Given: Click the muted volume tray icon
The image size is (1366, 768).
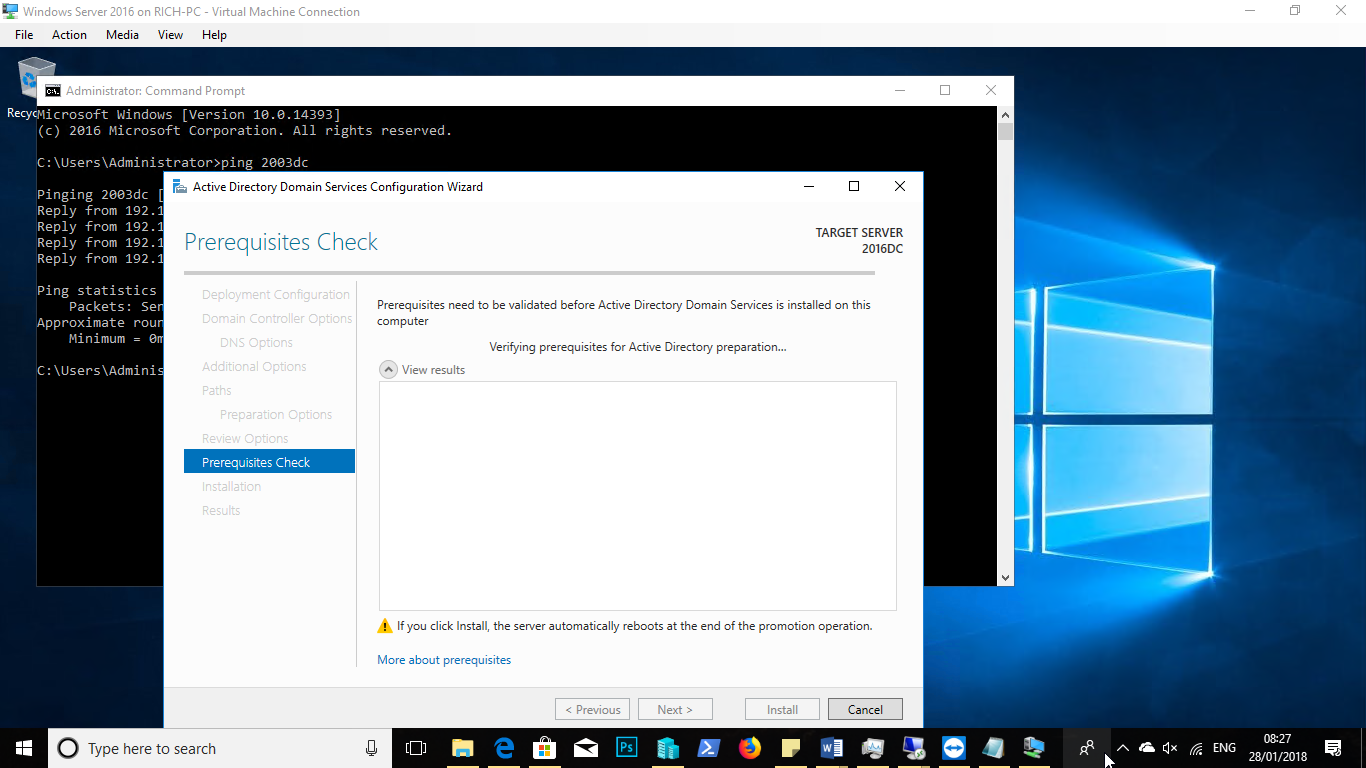Looking at the screenshot, I should [x=1171, y=748].
